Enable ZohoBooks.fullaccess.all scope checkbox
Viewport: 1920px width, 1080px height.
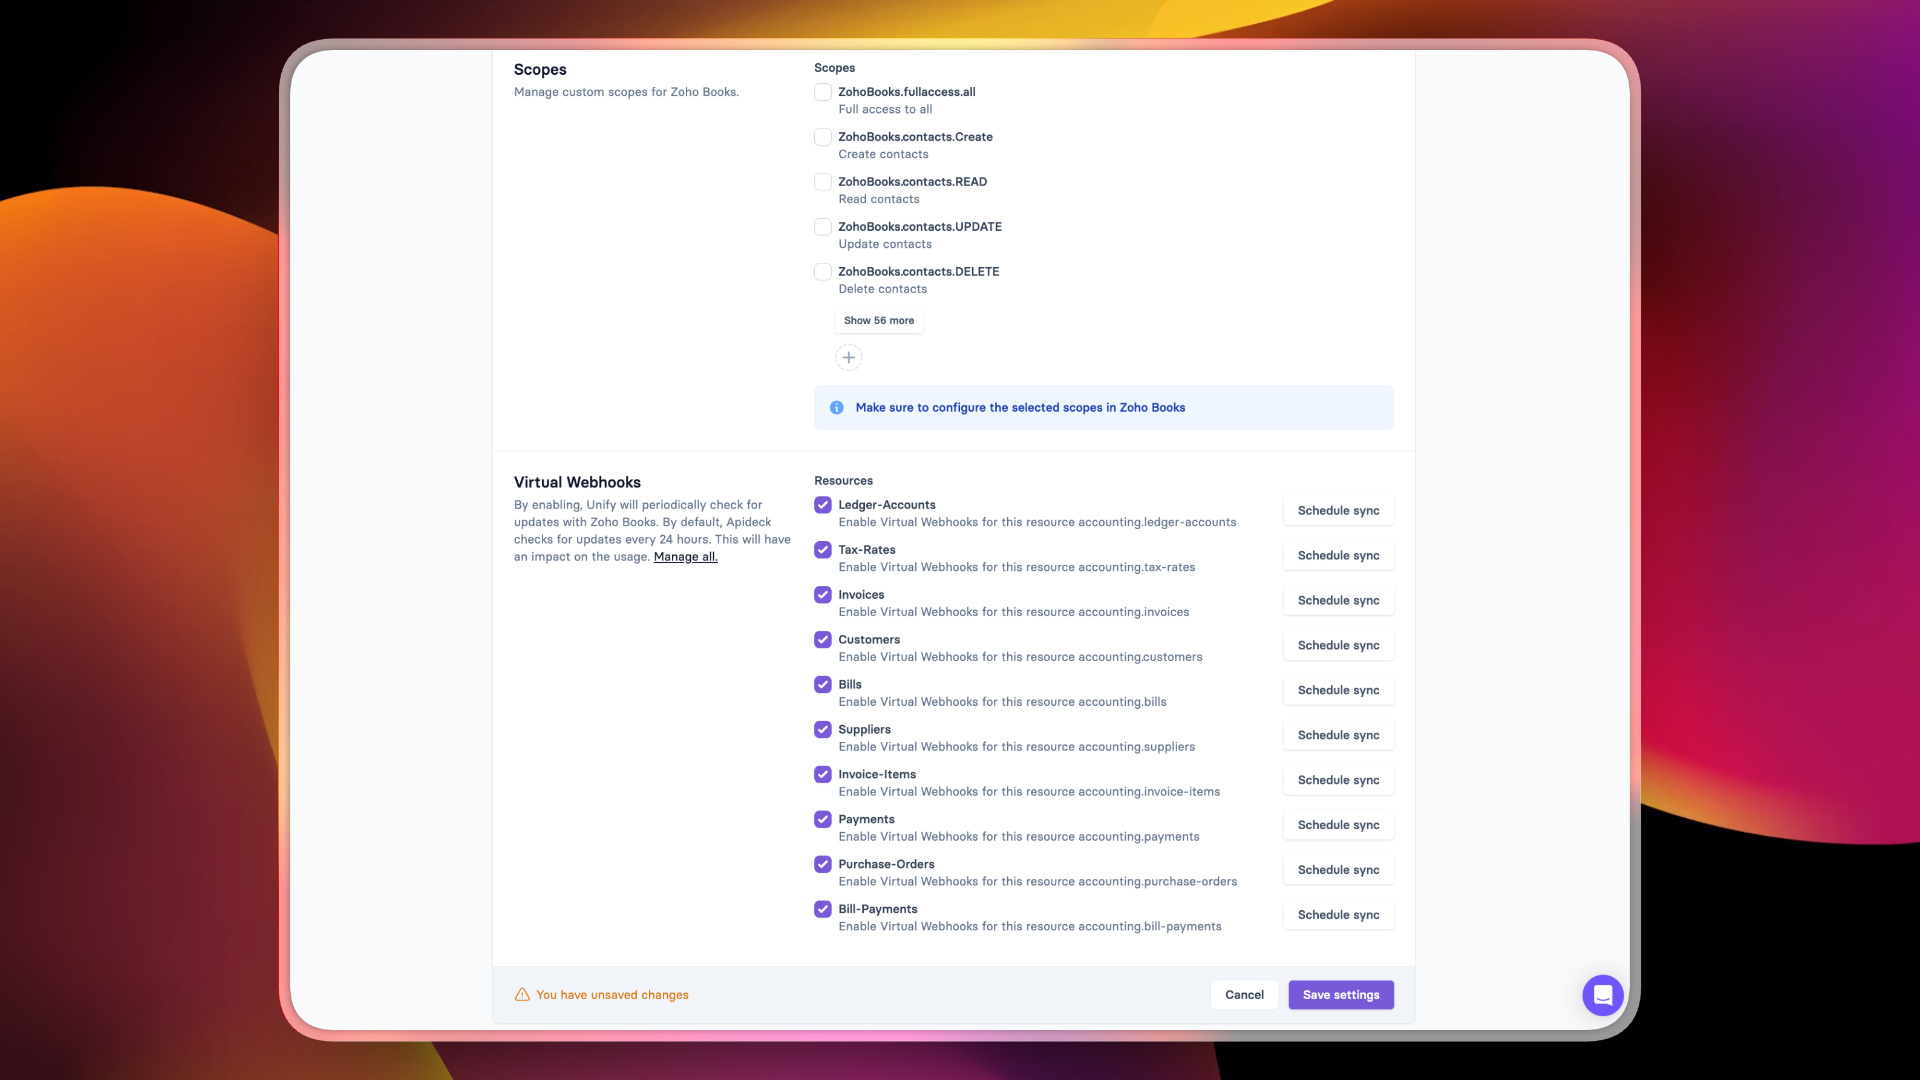pyautogui.click(x=822, y=92)
